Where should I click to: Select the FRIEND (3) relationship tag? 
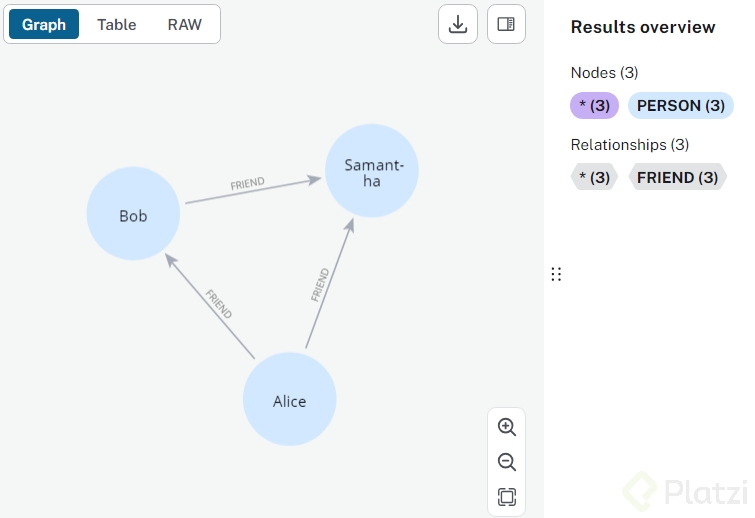pos(677,177)
